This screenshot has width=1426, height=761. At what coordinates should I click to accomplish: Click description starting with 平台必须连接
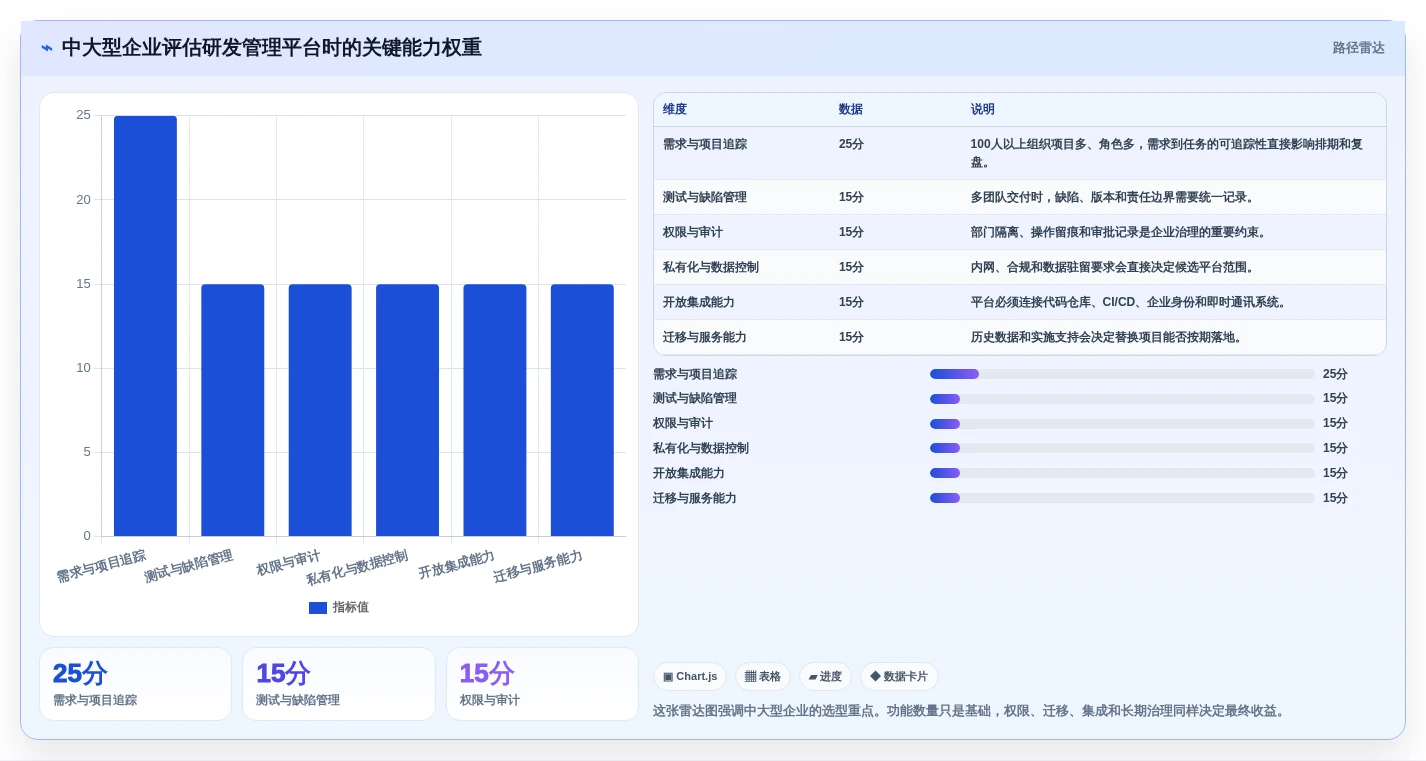point(1130,303)
